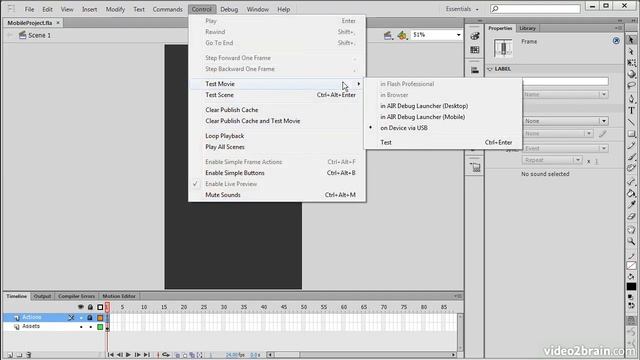Image resolution: width=640 pixels, height=360 pixels.
Task: Click the timeline playhead marker
Action: pyautogui.click(x=107, y=307)
